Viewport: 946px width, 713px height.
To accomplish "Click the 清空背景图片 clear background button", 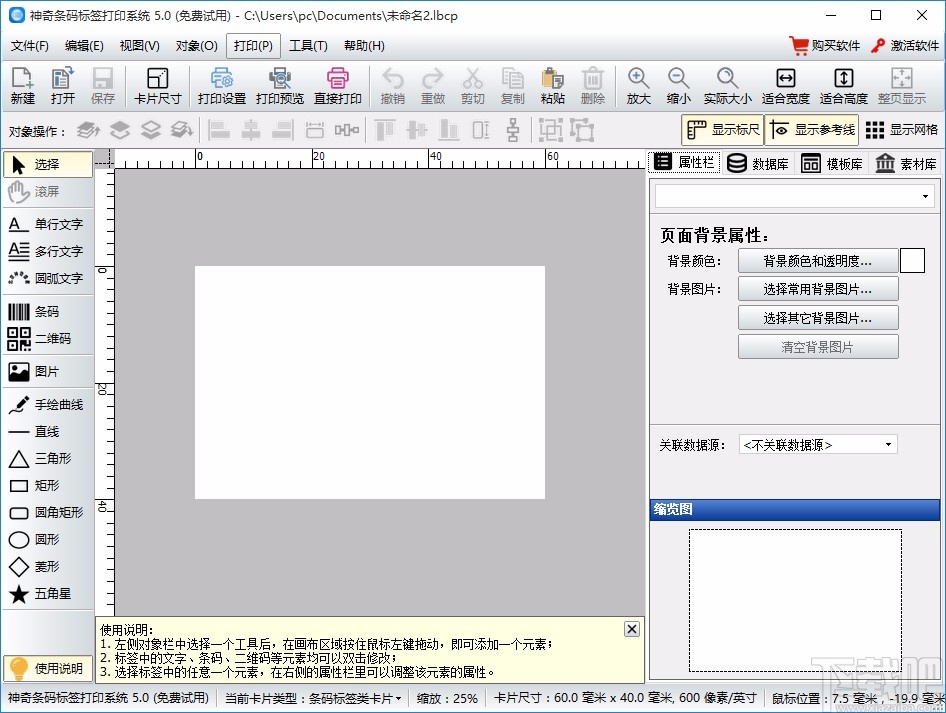I will [x=818, y=347].
